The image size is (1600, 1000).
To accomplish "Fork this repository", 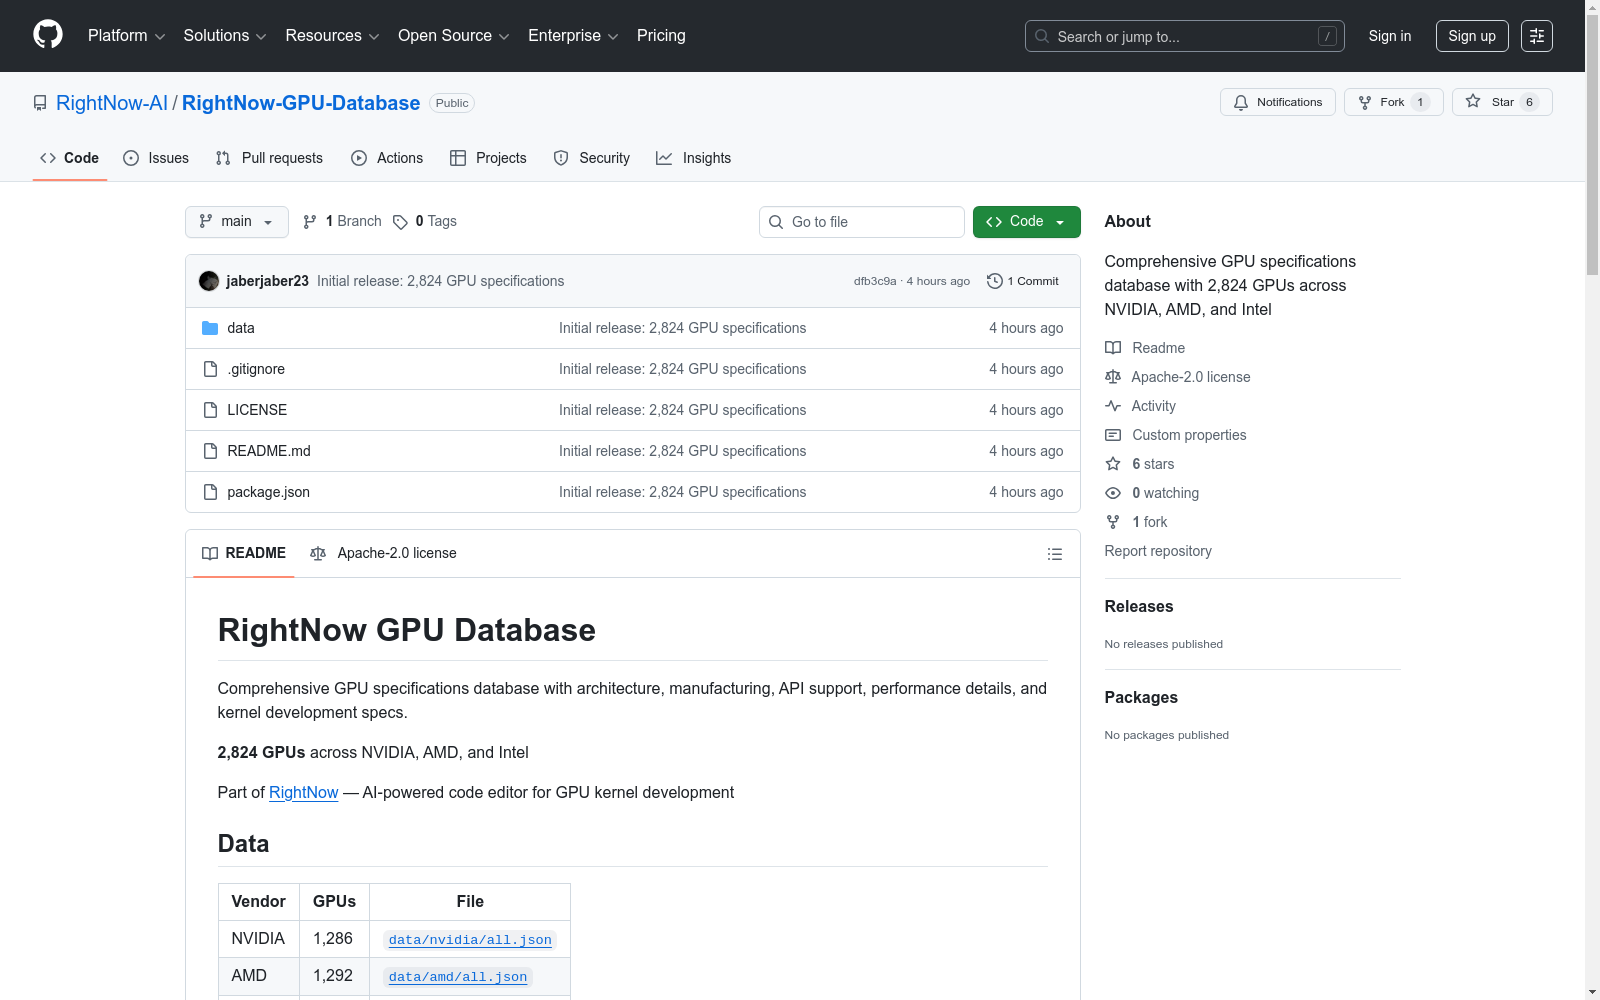I will tap(1393, 102).
